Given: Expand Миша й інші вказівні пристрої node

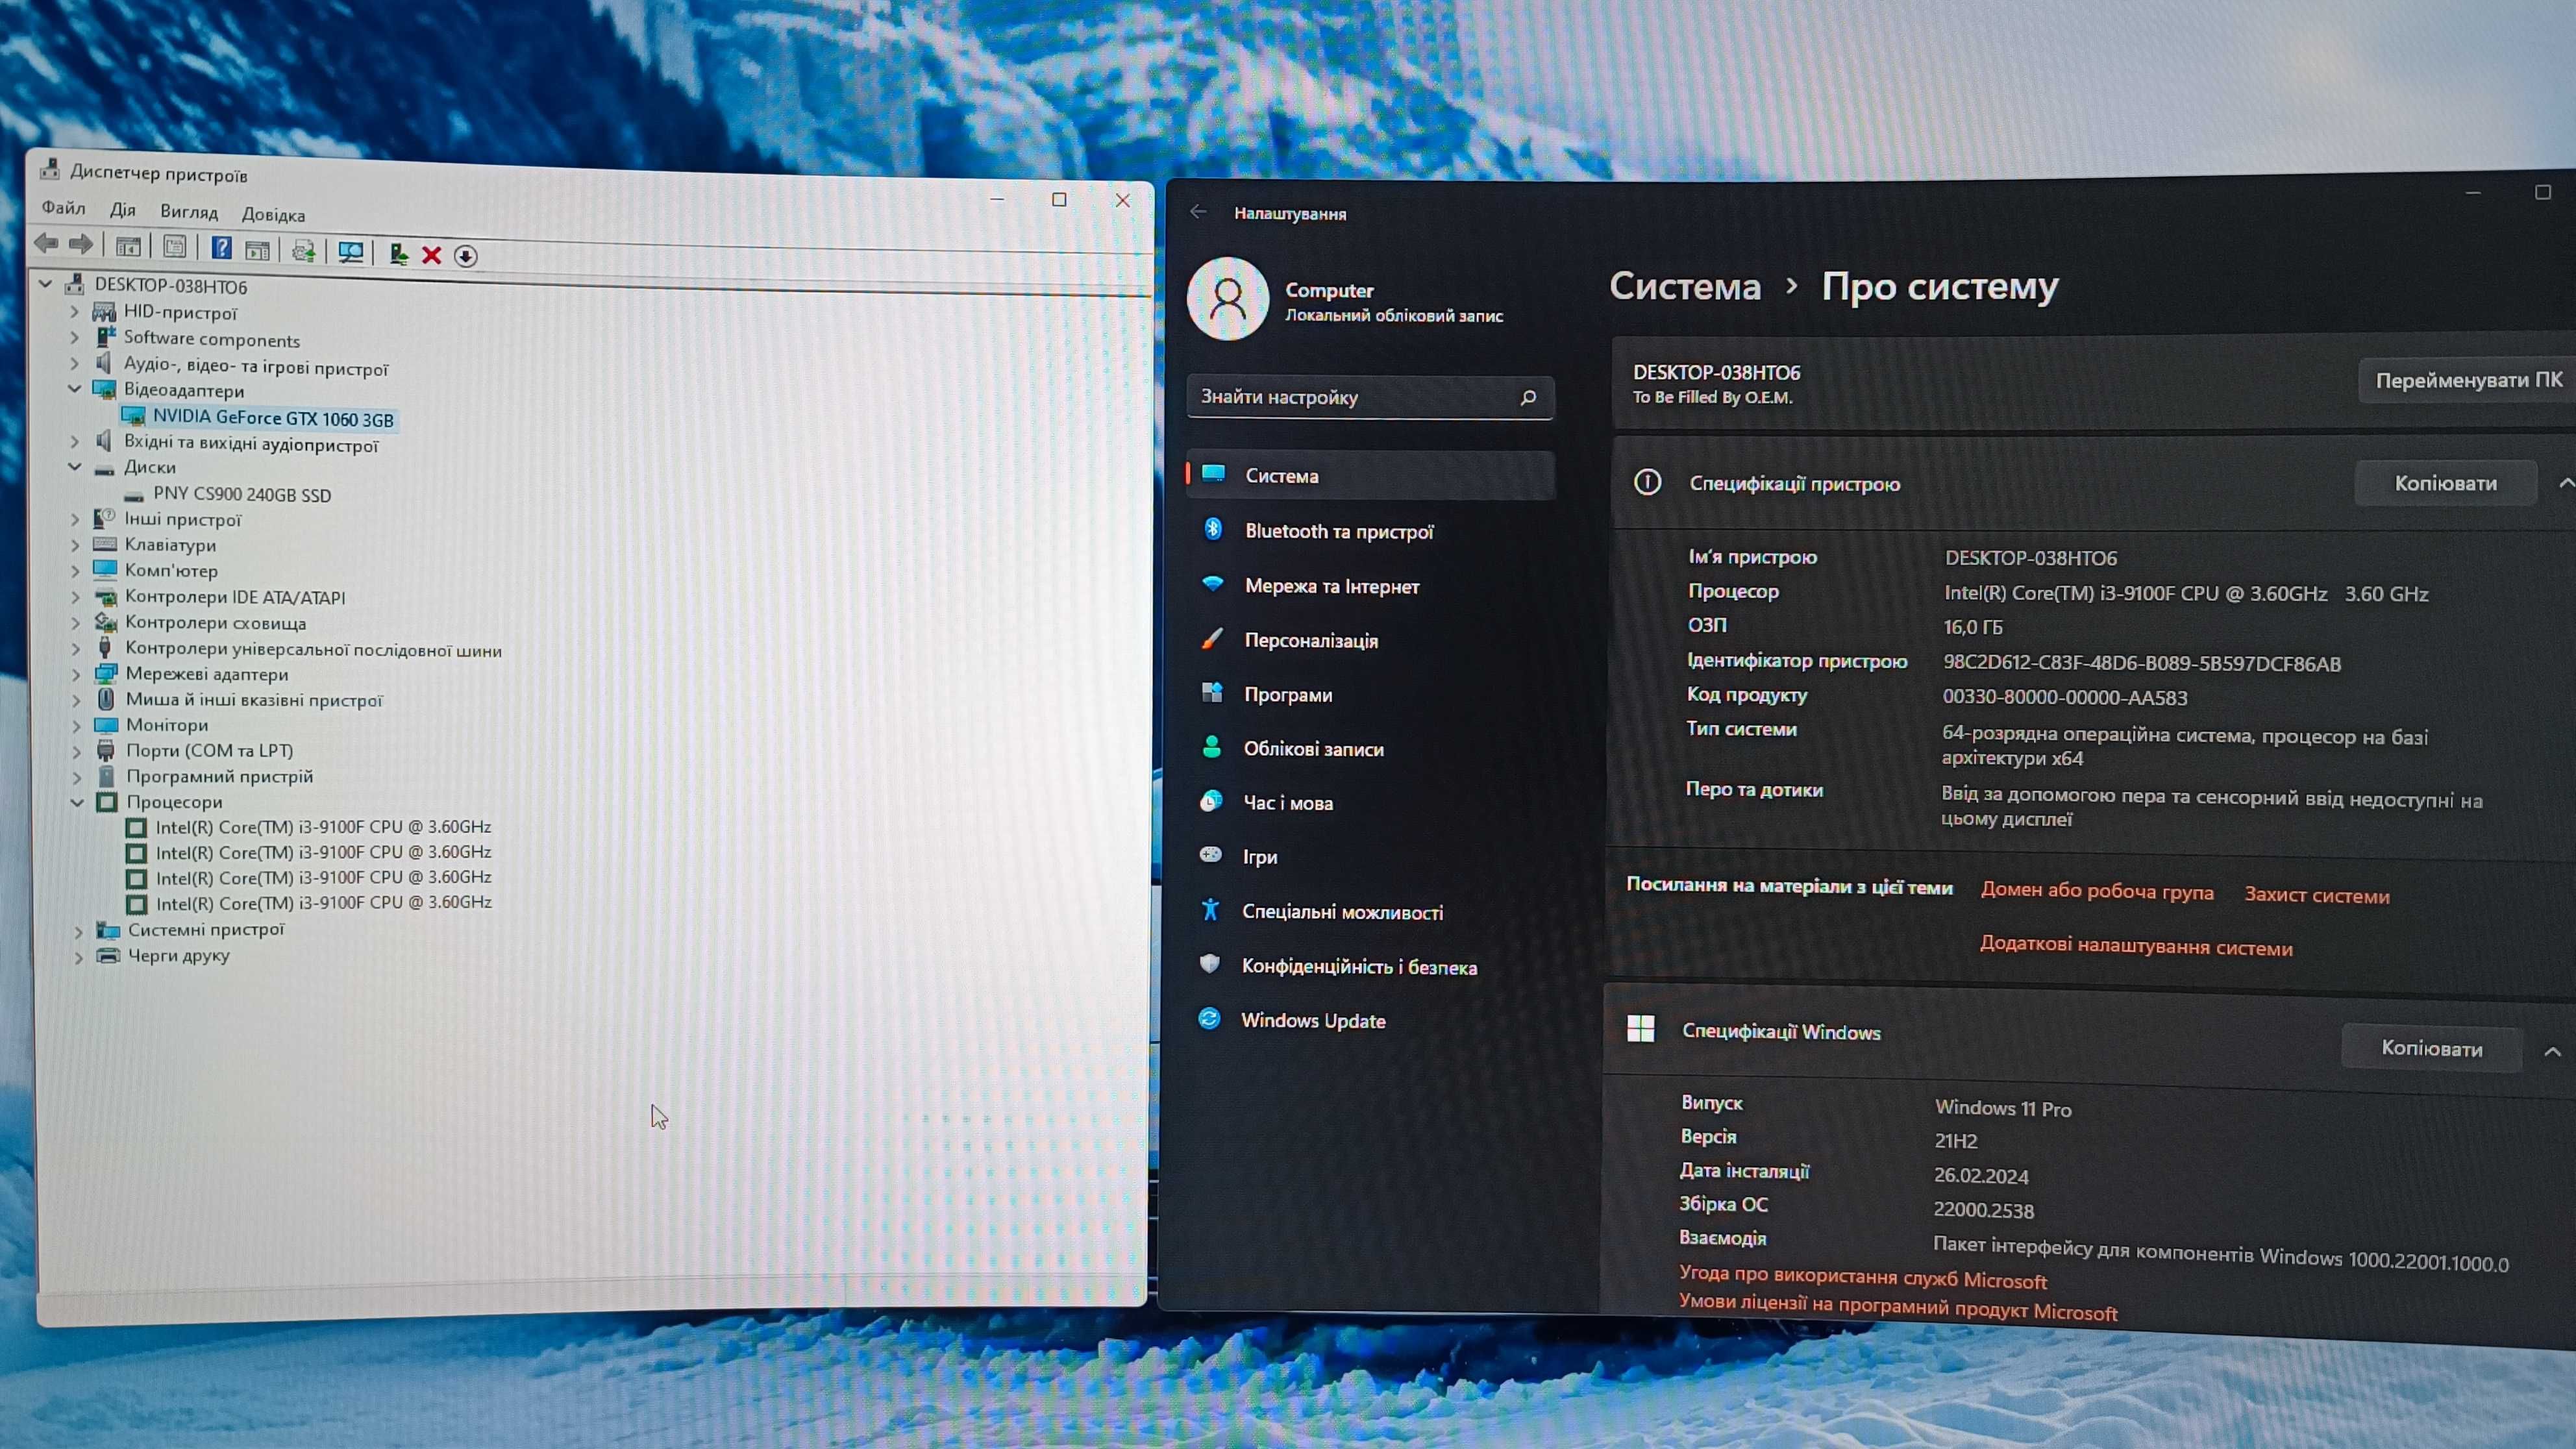Looking at the screenshot, I should 77,700.
